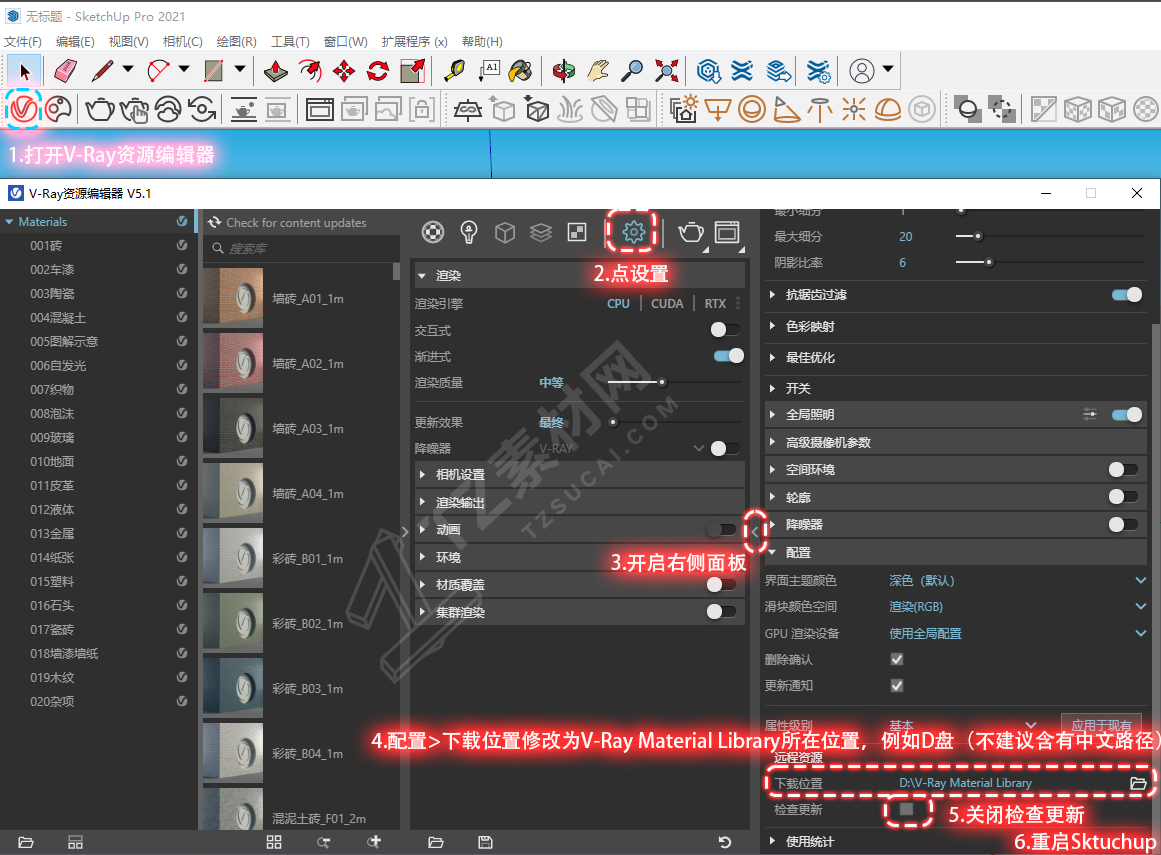
Task: Toggle the 检查更新 checkbox
Action: click(906, 810)
